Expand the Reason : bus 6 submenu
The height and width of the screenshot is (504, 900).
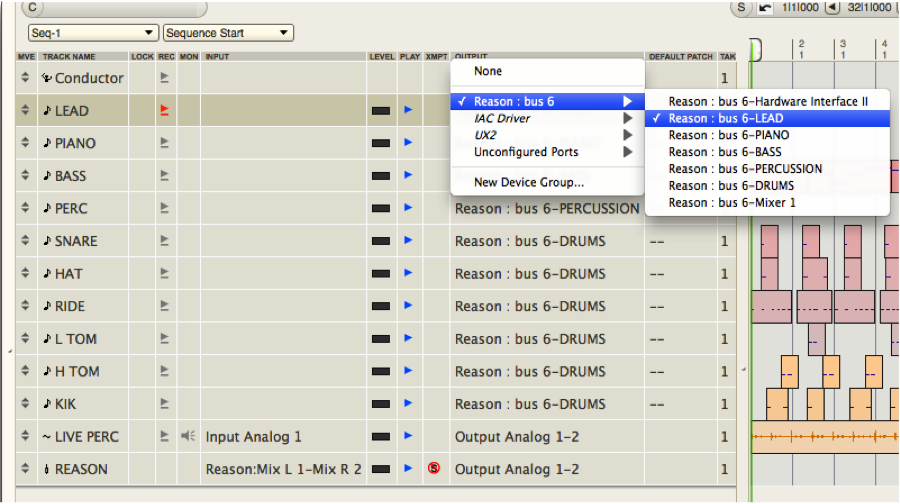[x=548, y=102]
